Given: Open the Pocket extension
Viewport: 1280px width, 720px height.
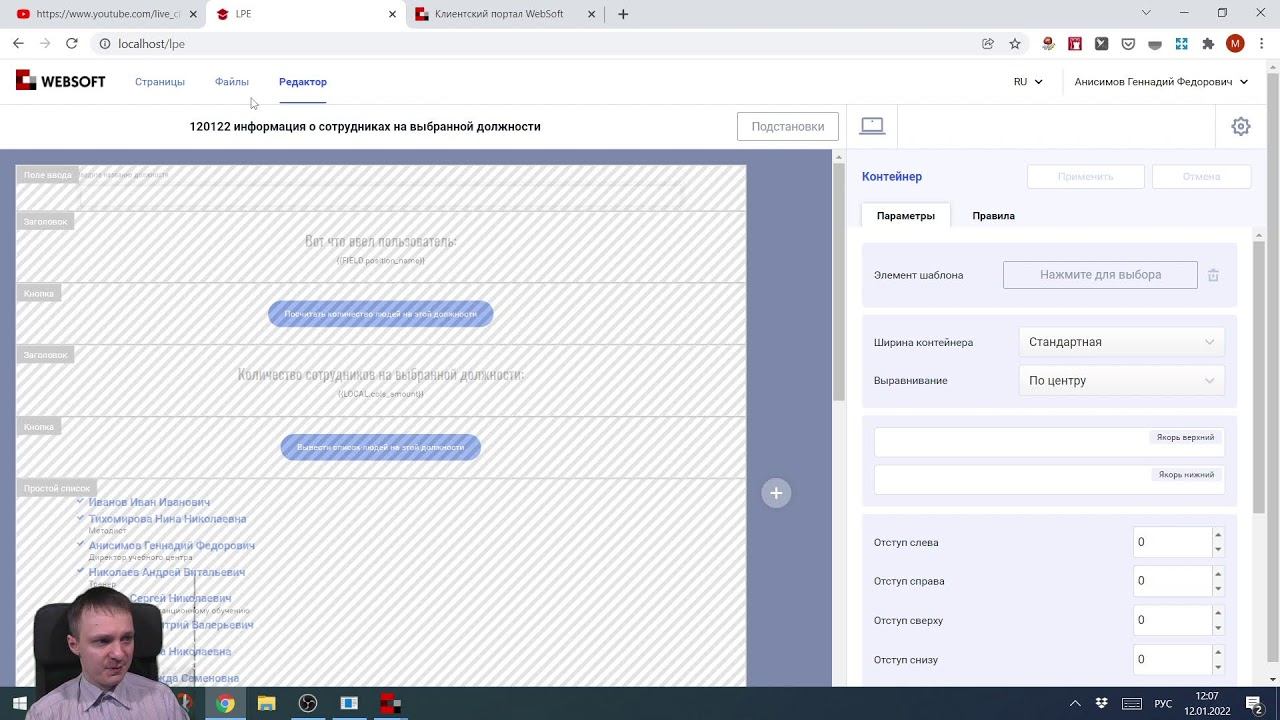Looking at the screenshot, I should [1128, 44].
